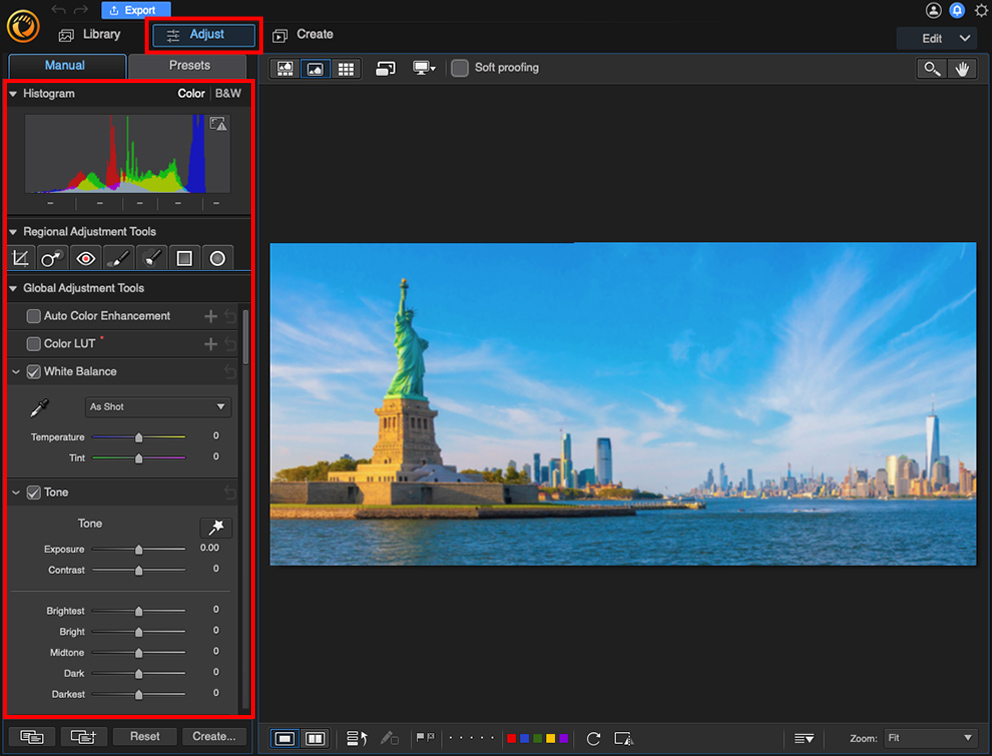The width and height of the screenshot is (992, 756).
Task: Open the Zoom Fit dropdown
Action: pyautogui.click(x=929, y=738)
